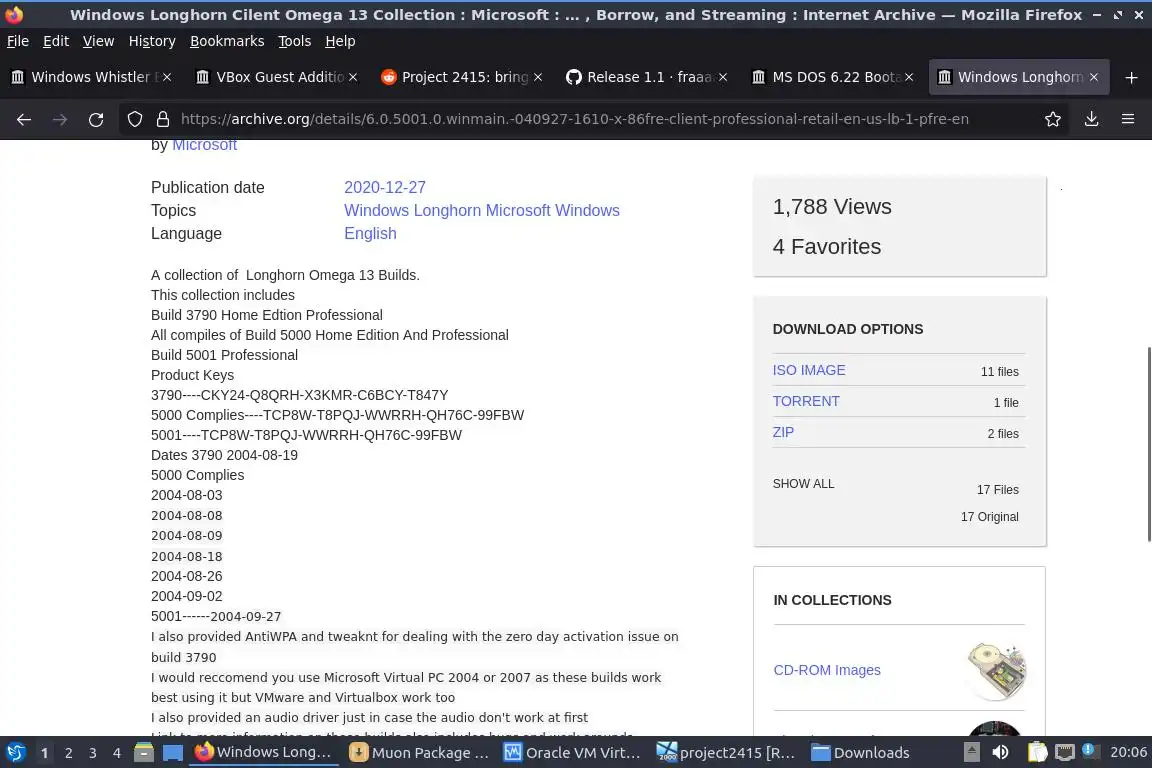
Task: Open the TORRENT download link
Action: point(806,401)
